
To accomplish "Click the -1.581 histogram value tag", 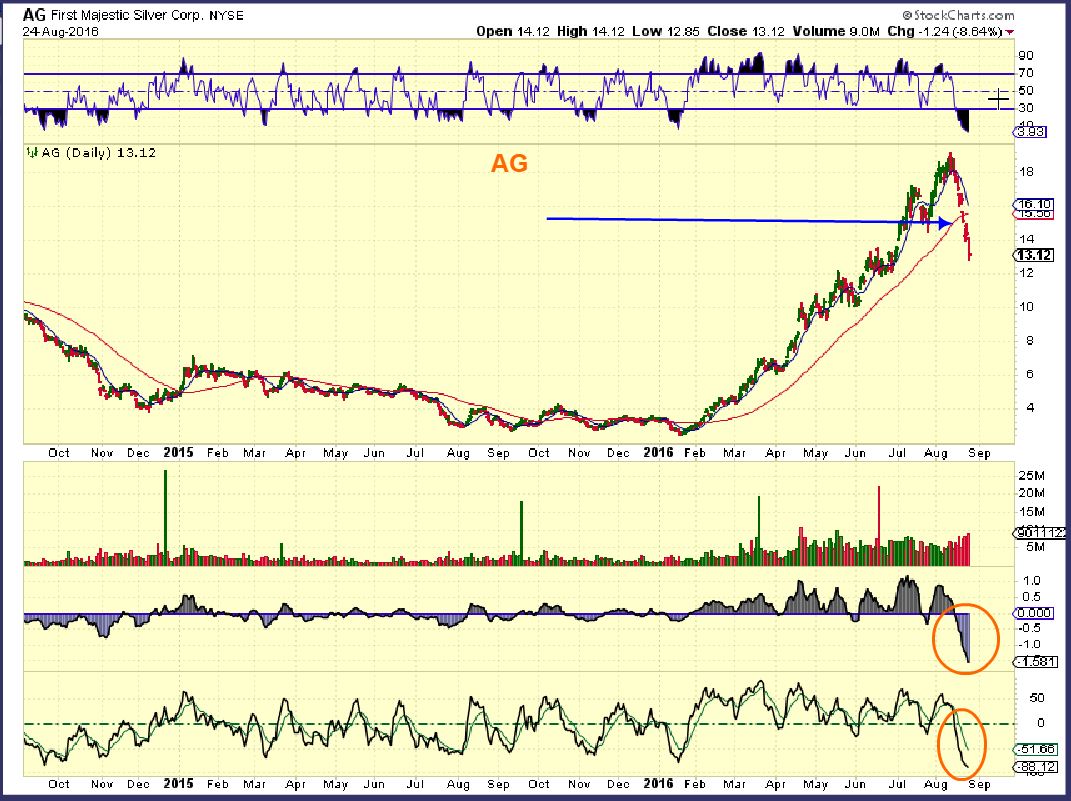I will click(1036, 662).
